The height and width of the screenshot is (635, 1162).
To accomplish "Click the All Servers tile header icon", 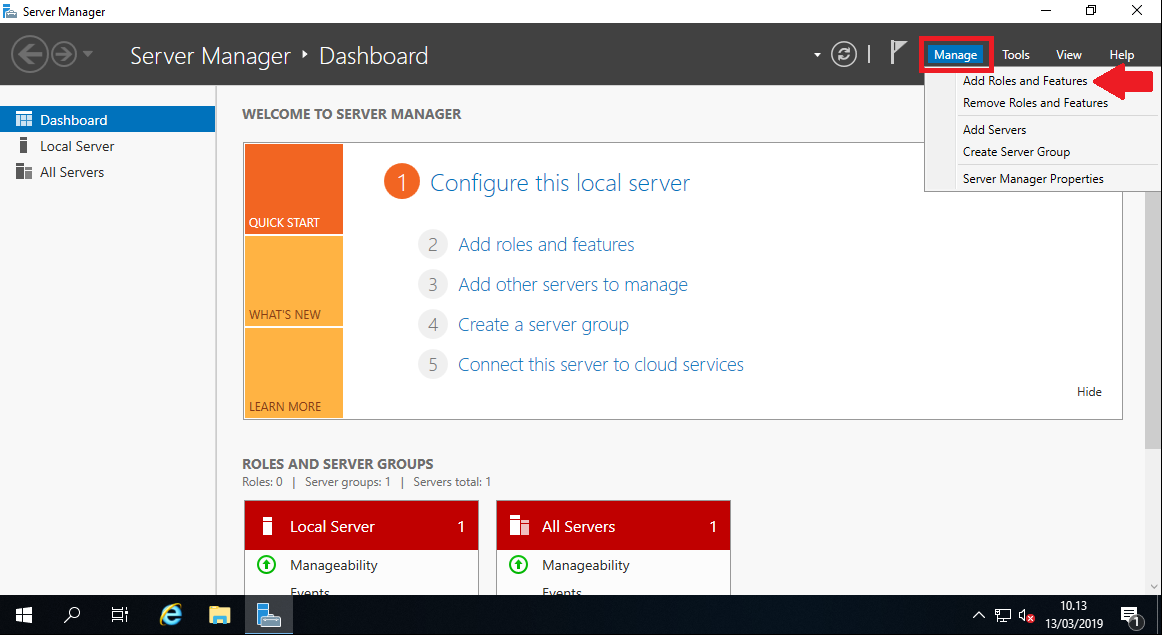I will coord(518,525).
